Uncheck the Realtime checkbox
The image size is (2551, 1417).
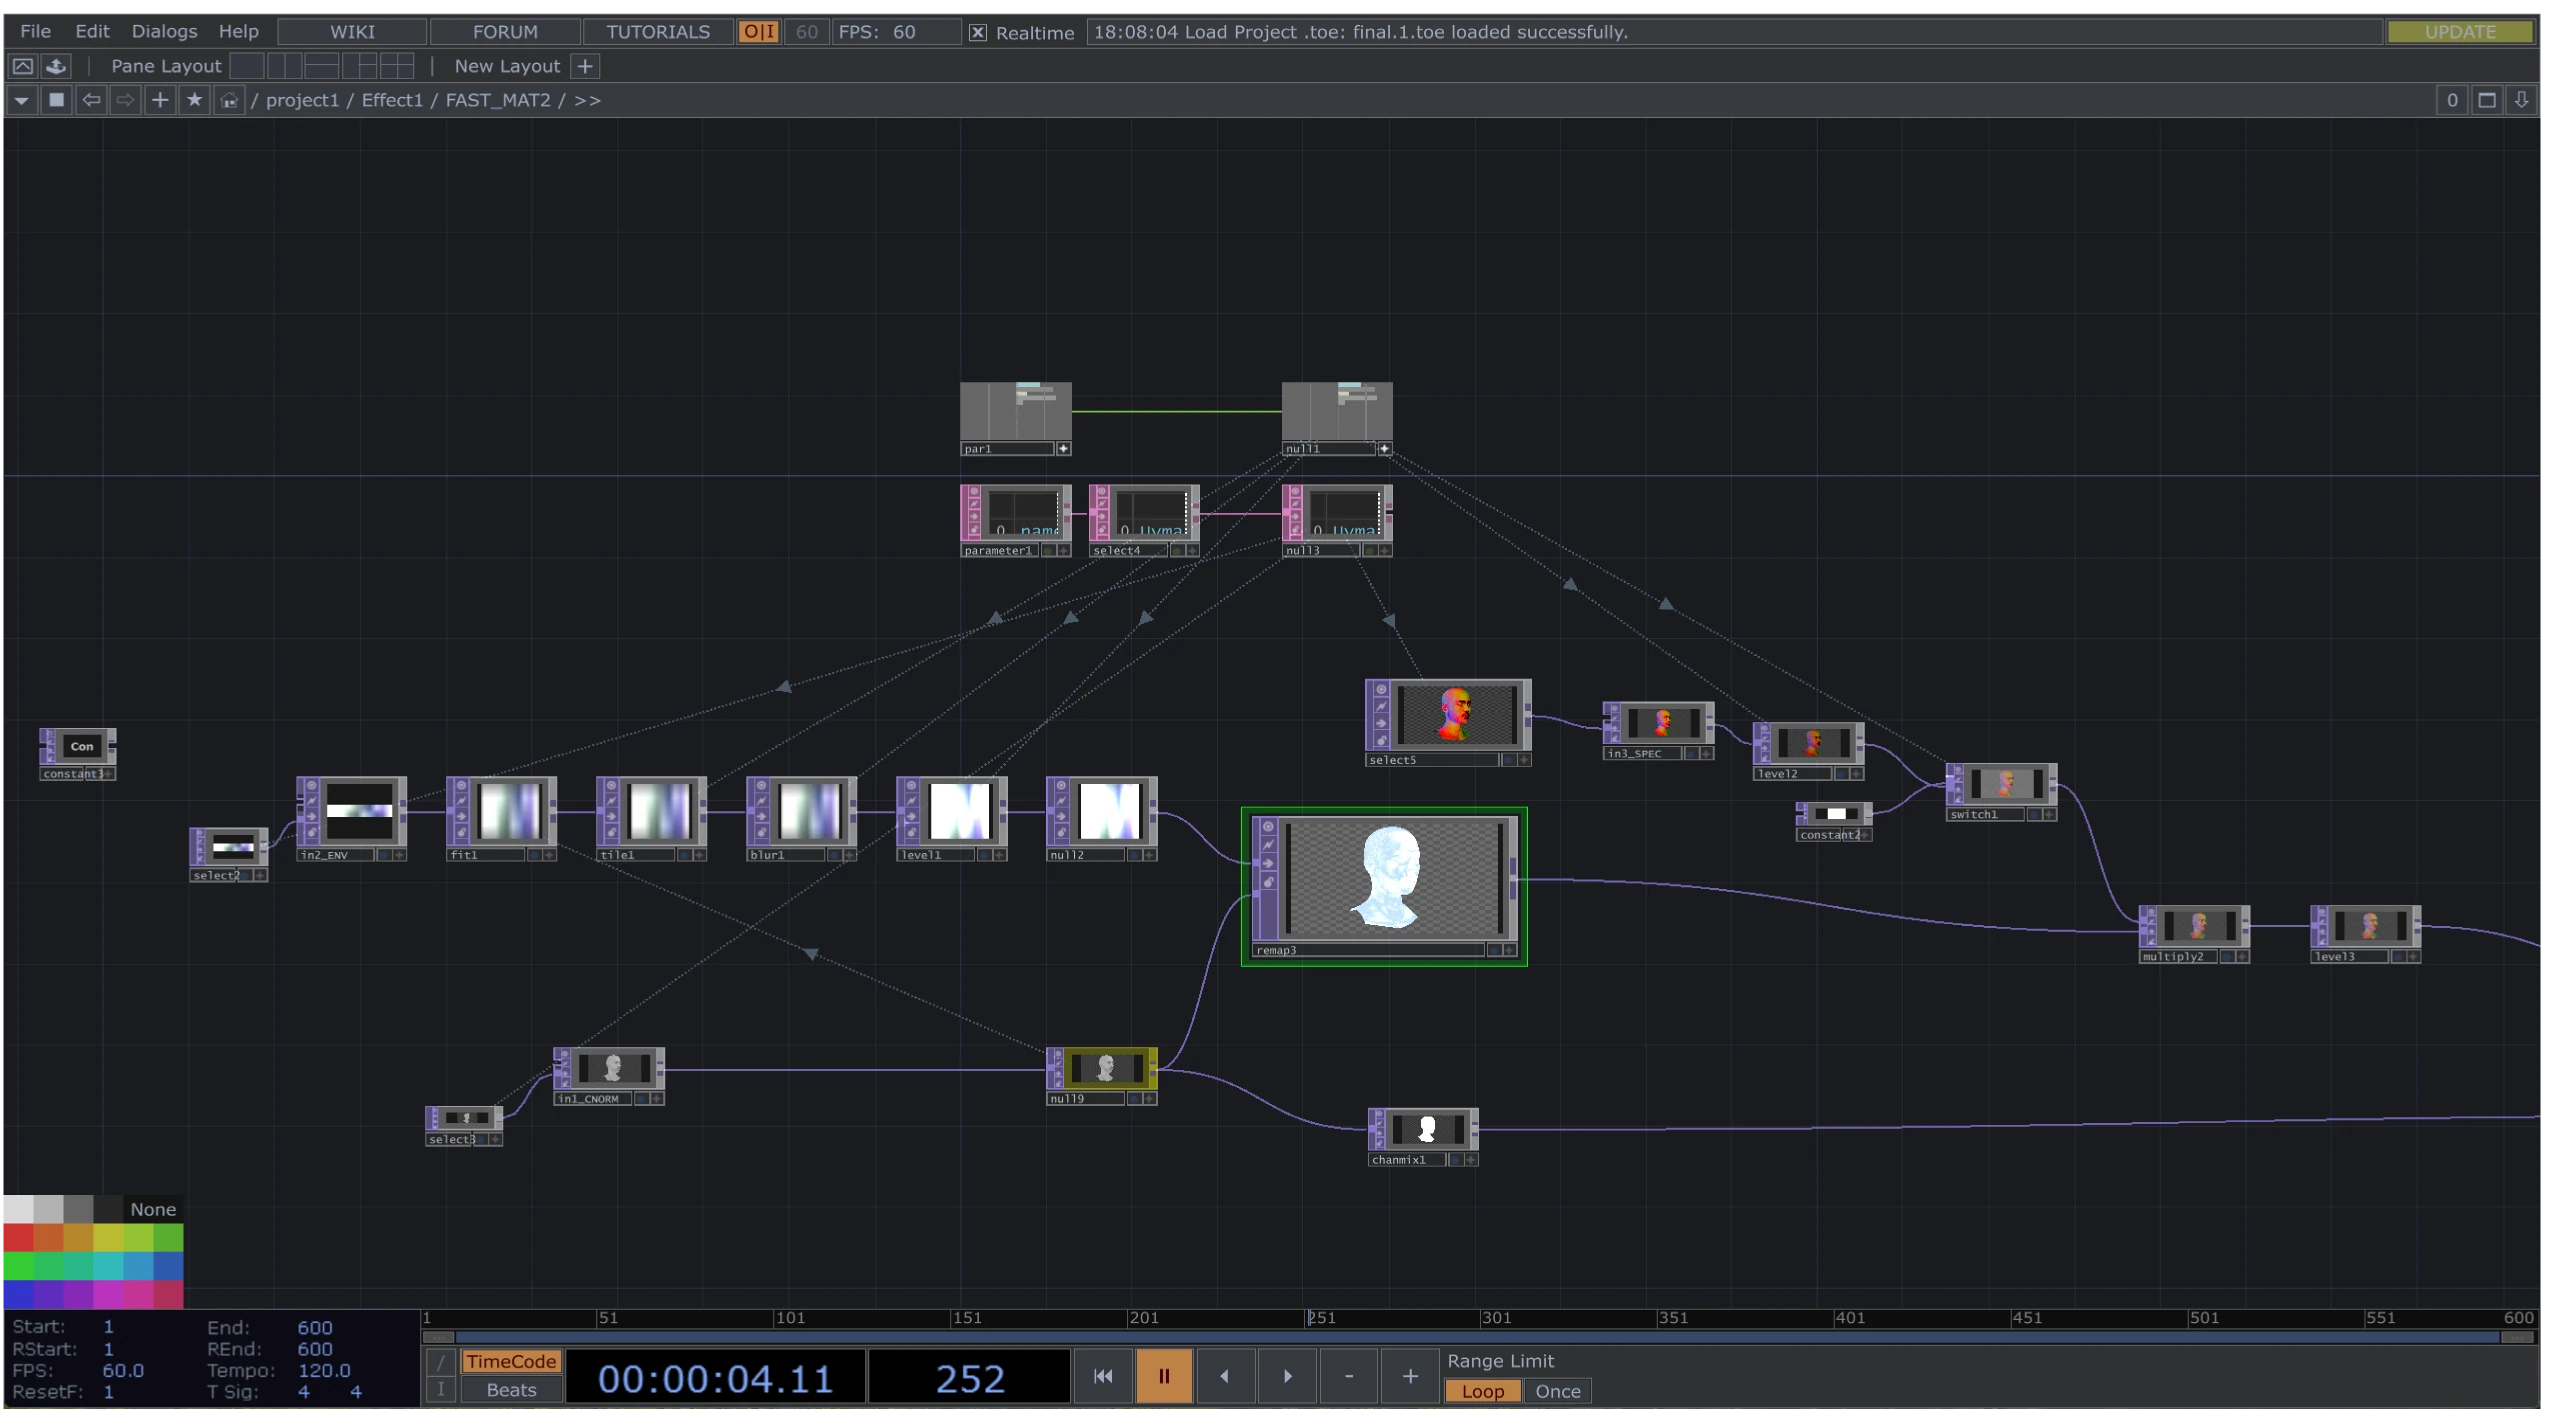(977, 32)
